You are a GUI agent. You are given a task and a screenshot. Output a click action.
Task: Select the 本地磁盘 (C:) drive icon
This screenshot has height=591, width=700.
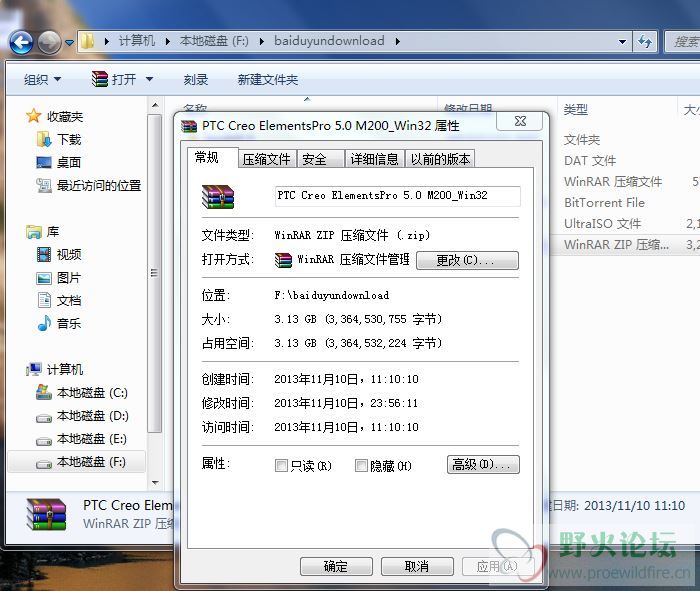[44, 392]
